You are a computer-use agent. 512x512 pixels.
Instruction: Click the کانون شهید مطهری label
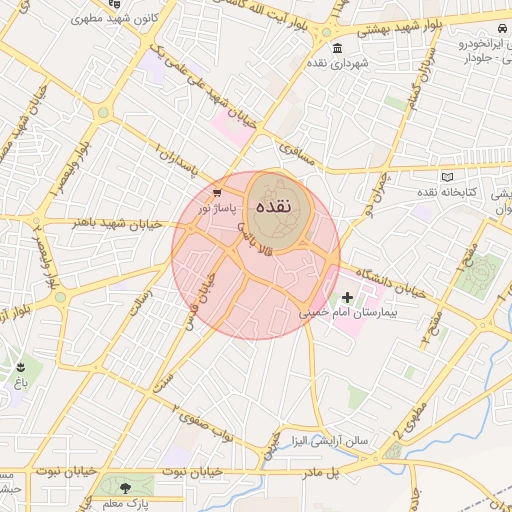pos(115,18)
